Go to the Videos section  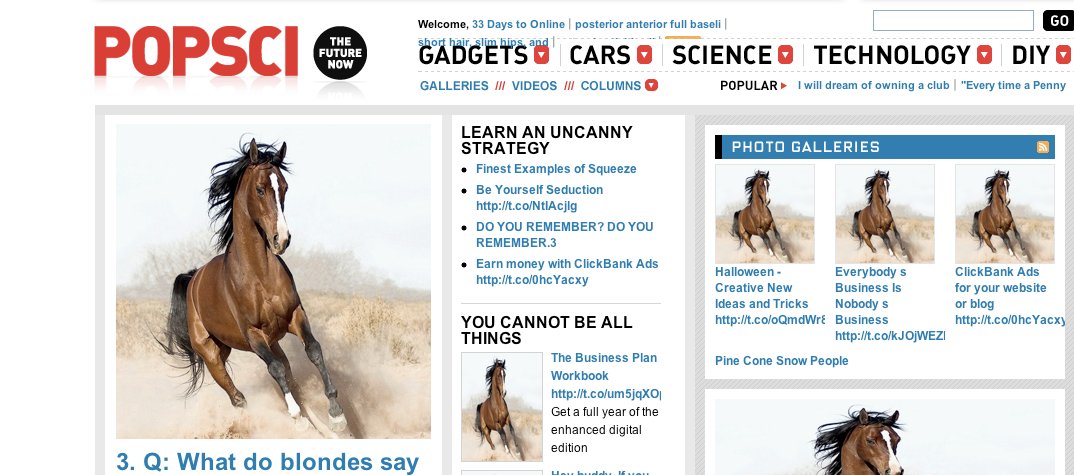click(534, 86)
